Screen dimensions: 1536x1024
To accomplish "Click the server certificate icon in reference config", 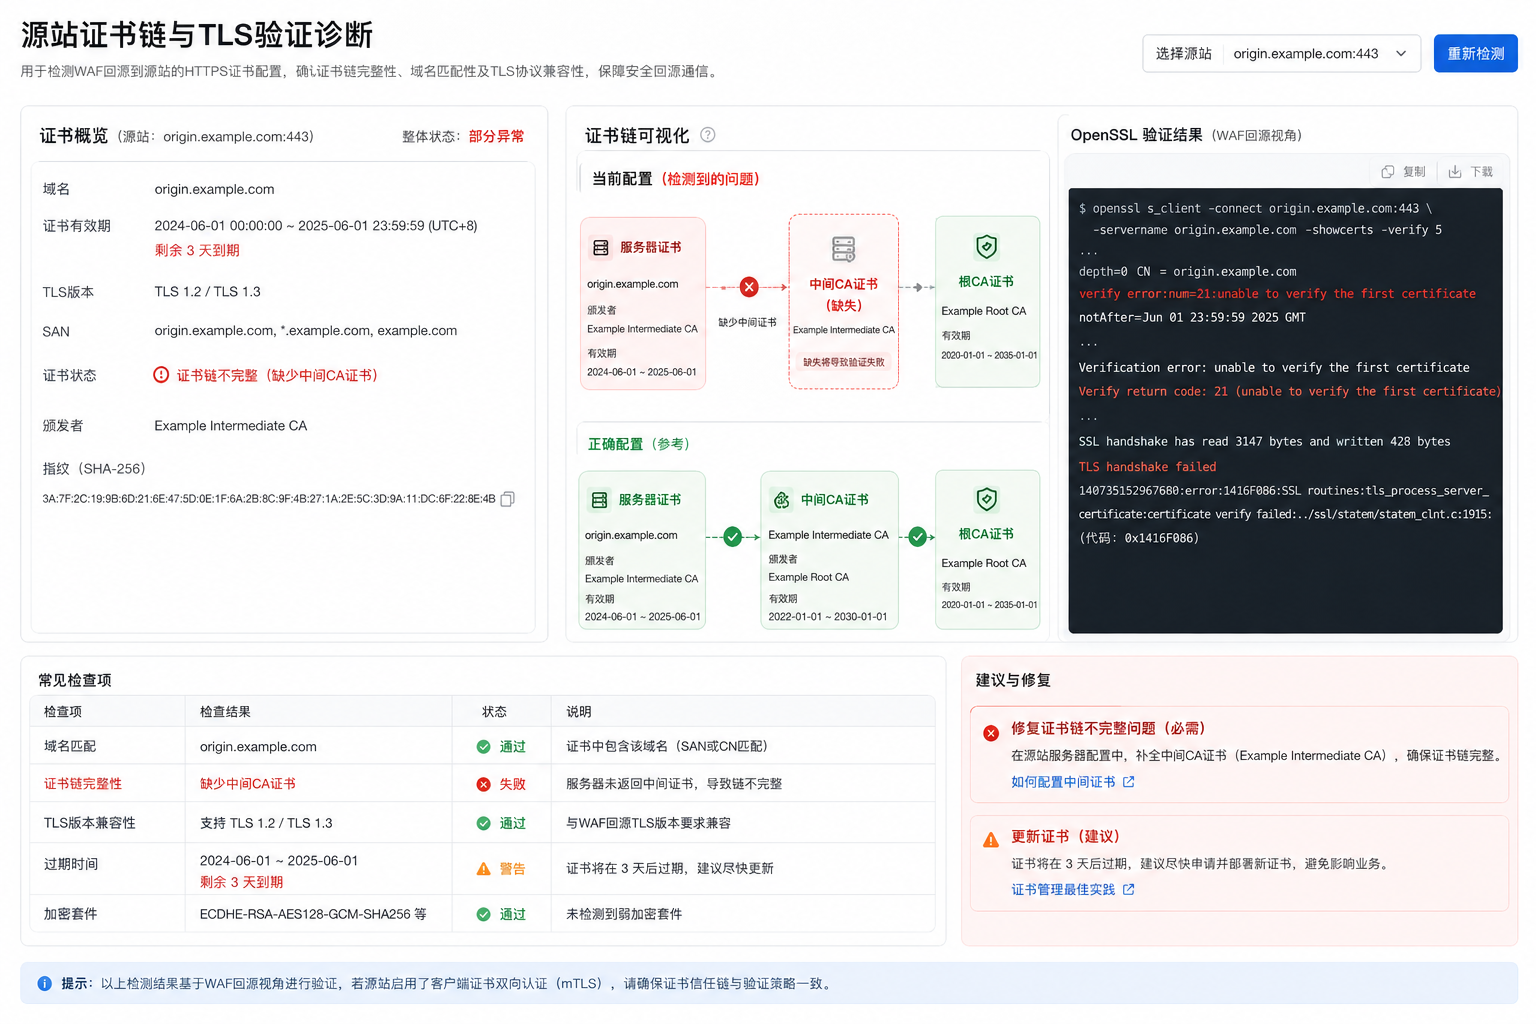I will 599,500.
